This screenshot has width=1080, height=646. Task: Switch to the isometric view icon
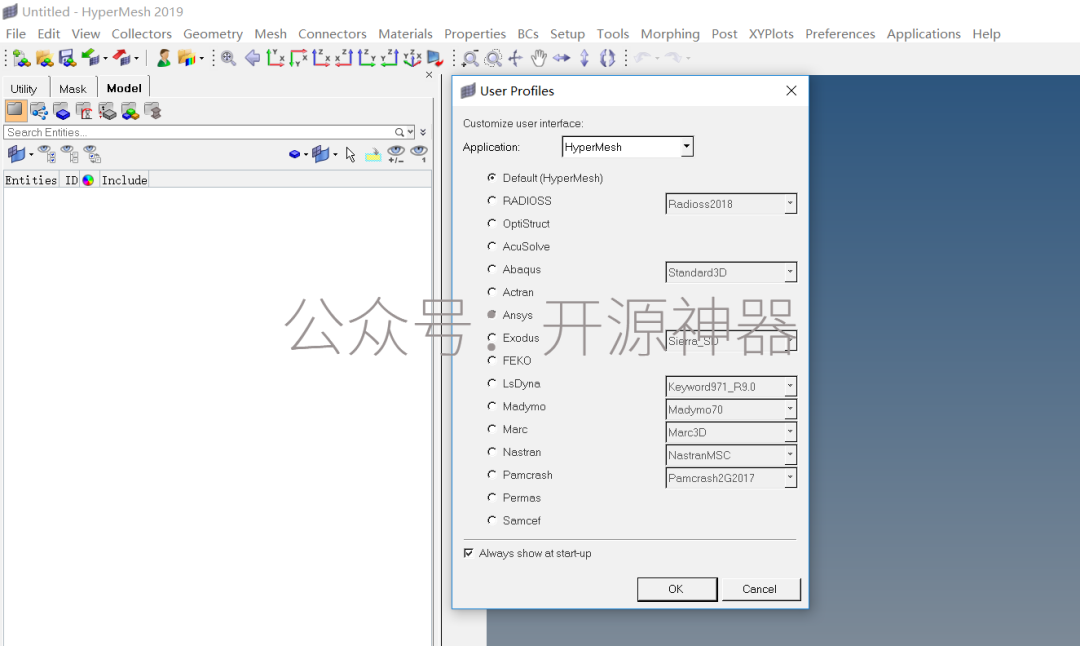[x=412, y=59]
